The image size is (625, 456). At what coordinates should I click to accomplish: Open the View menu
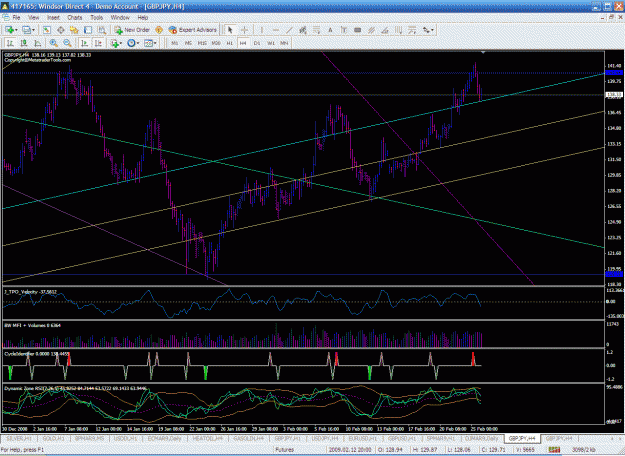34,18
